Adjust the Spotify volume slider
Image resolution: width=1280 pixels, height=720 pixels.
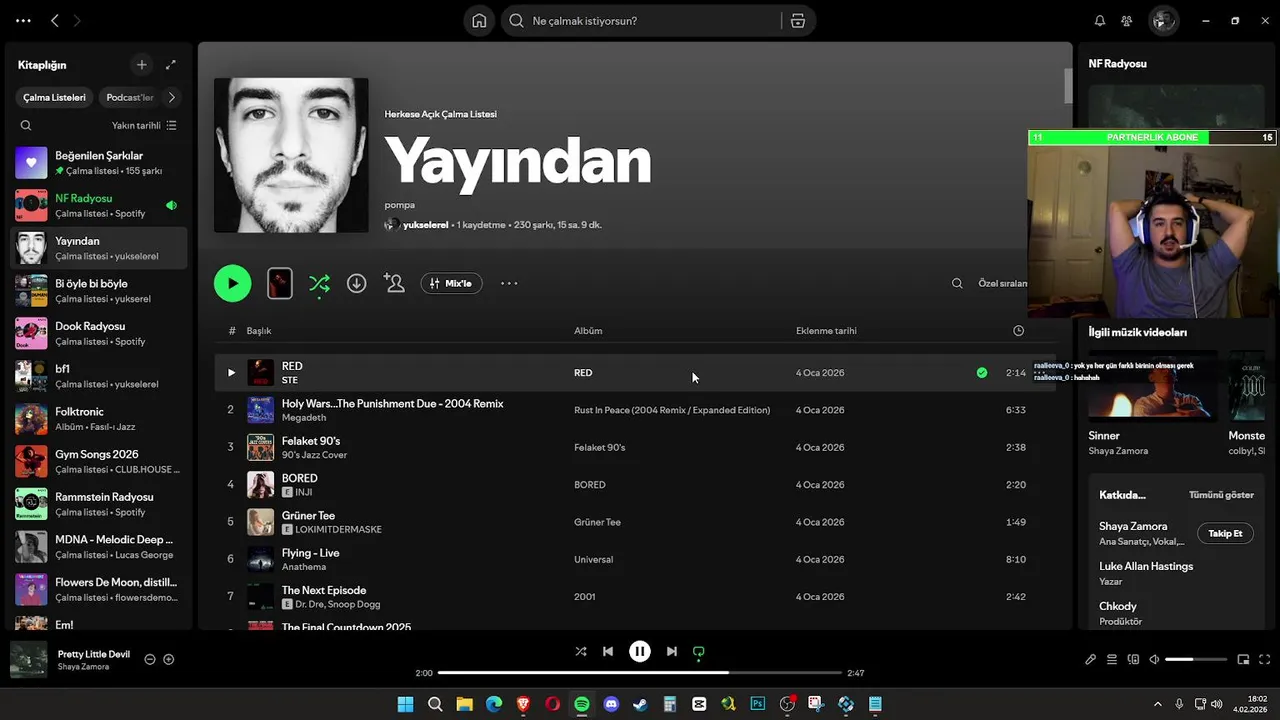click(1196, 660)
